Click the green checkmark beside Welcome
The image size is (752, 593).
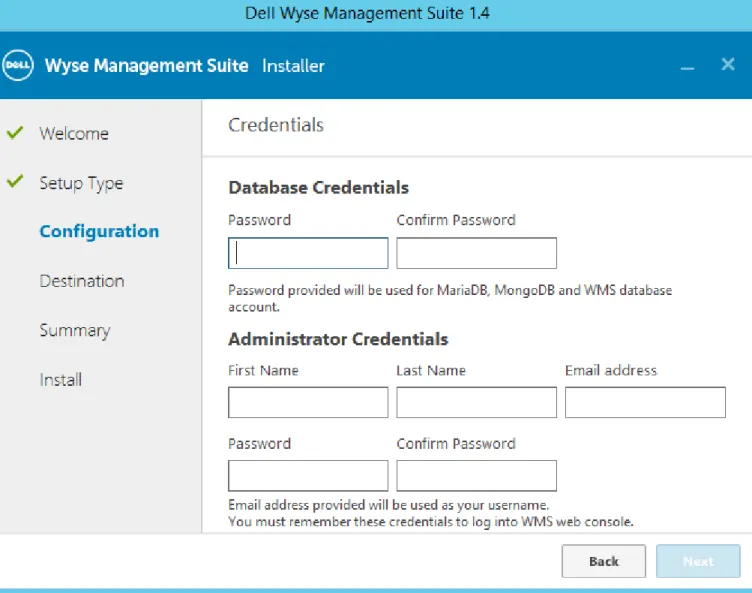pos(15,132)
